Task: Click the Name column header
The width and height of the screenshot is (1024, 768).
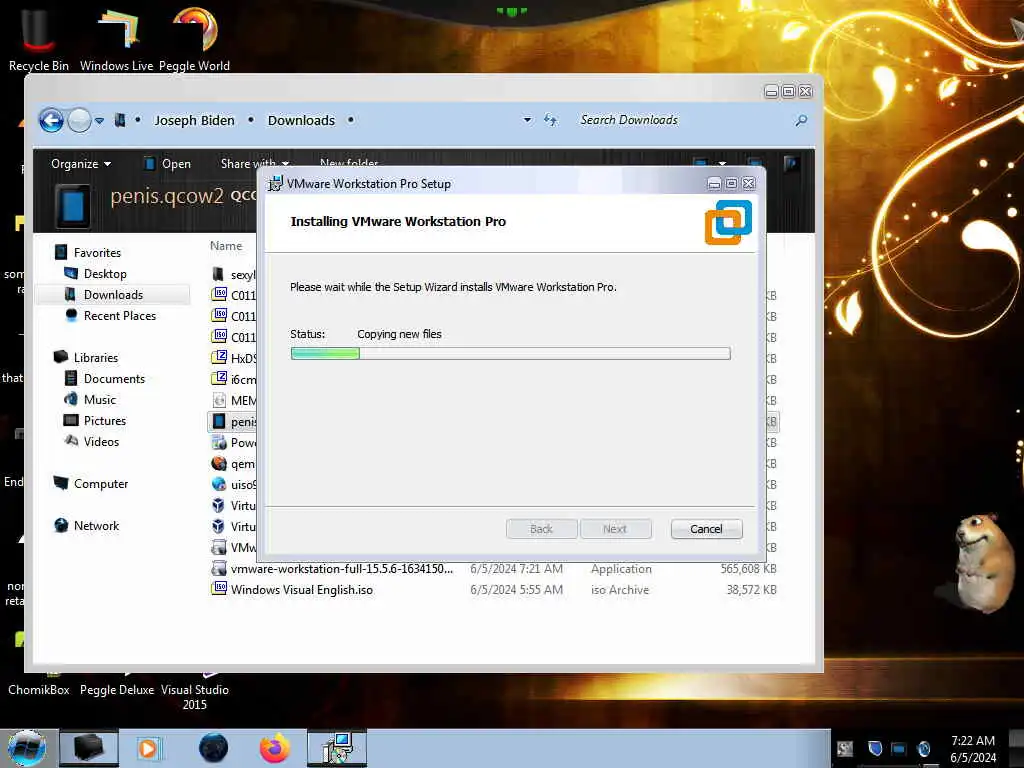Action: point(226,246)
